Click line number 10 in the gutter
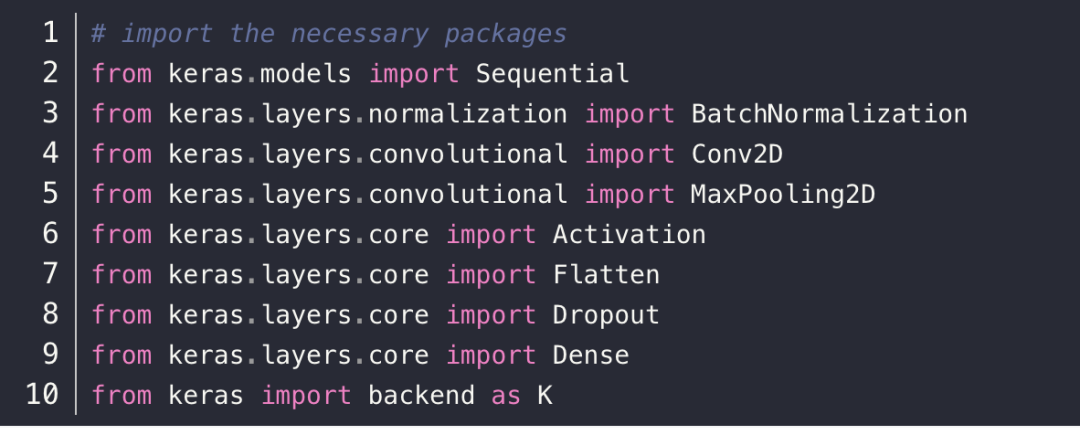 click(42, 395)
